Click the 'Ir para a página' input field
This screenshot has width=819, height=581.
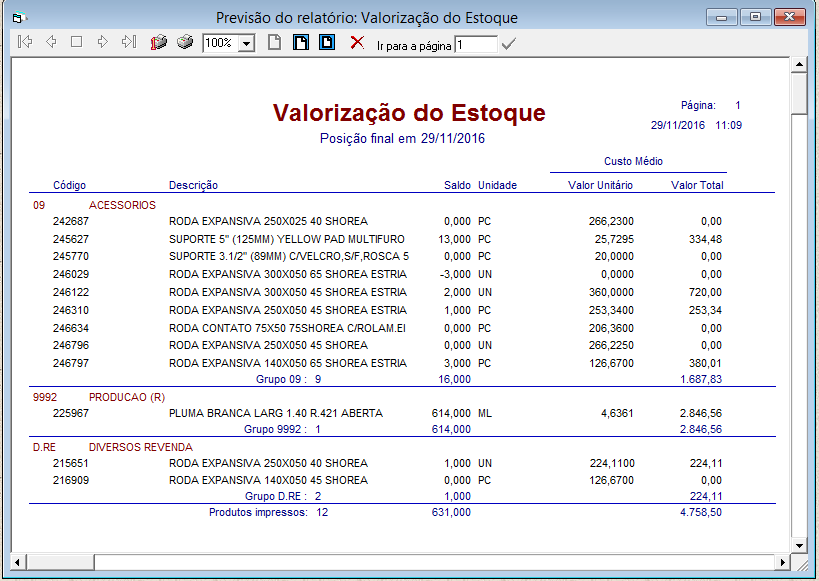tap(475, 44)
